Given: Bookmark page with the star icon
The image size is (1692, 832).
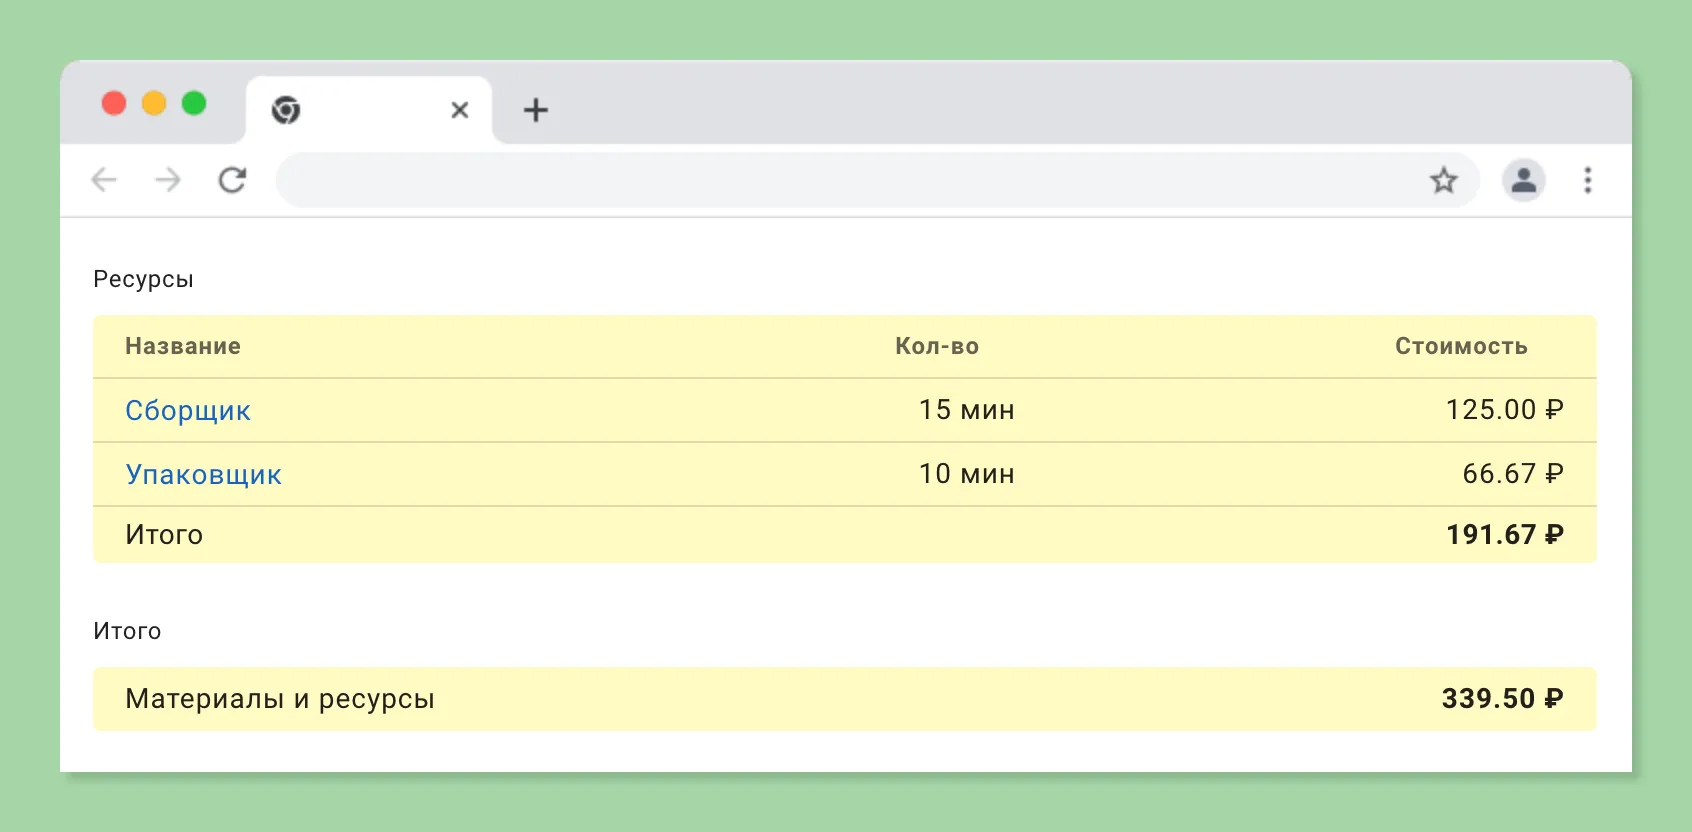Looking at the screenshot, I should tap(1443, 180).
